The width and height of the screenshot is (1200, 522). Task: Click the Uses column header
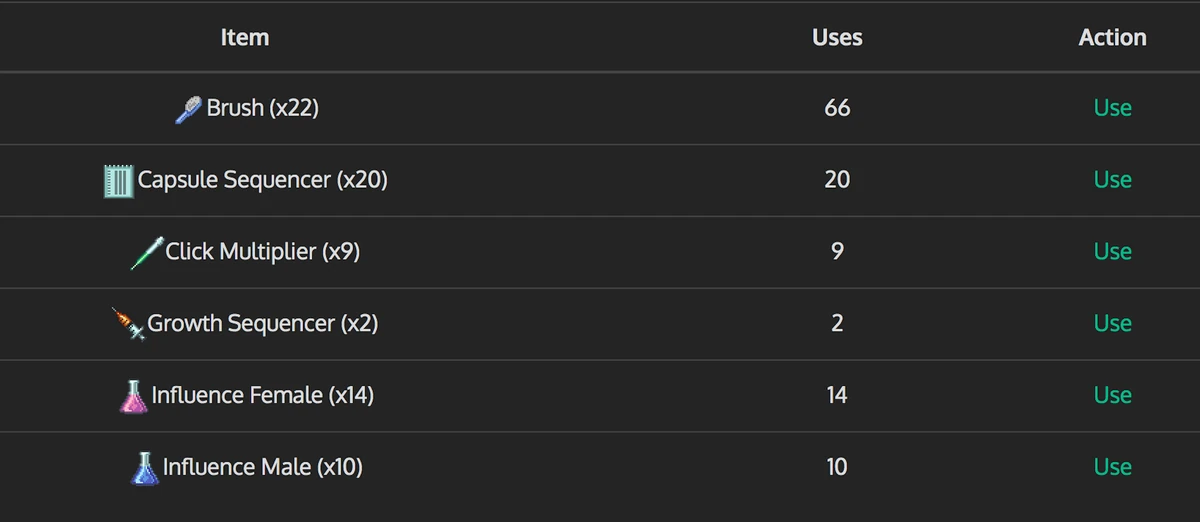tap(837, 38)
